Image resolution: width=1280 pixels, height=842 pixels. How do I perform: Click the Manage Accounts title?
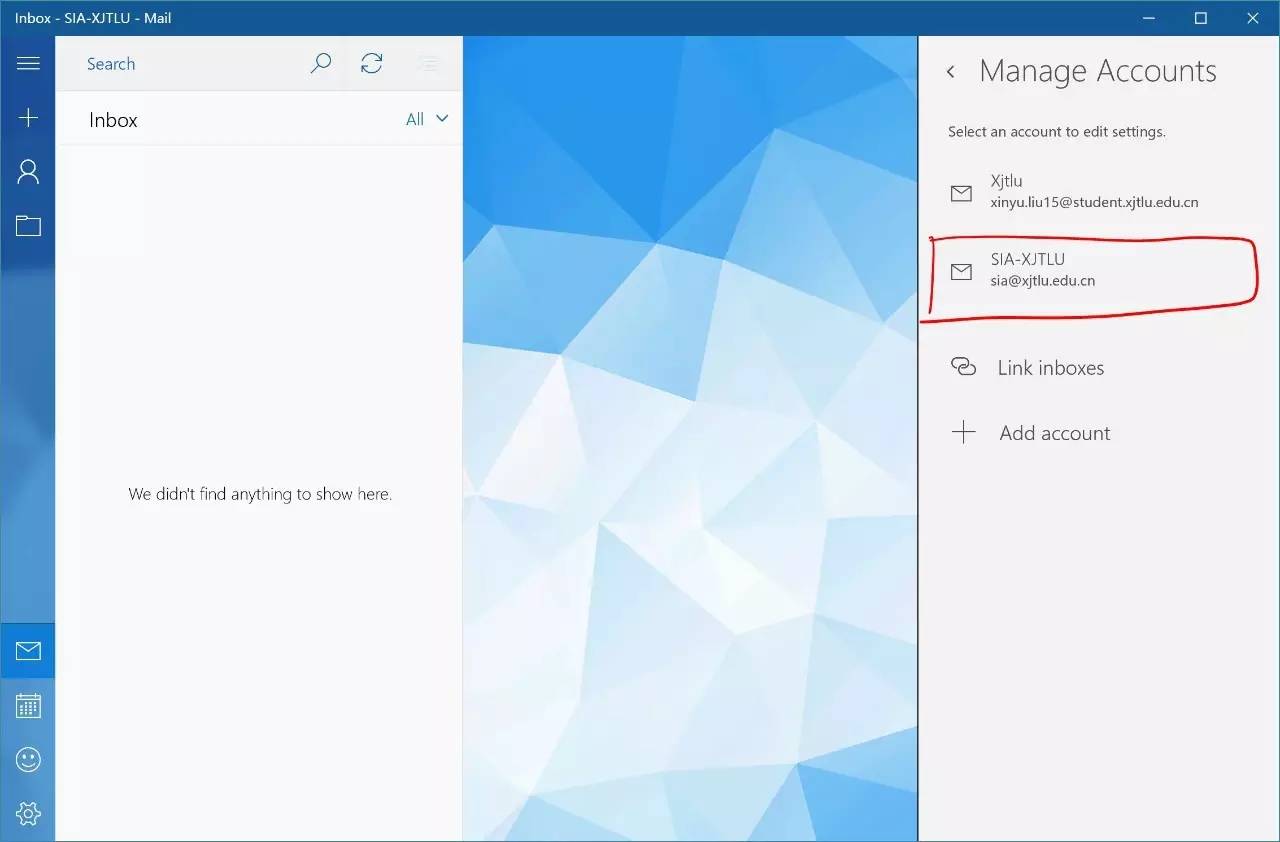click(x=1098, y=71)
